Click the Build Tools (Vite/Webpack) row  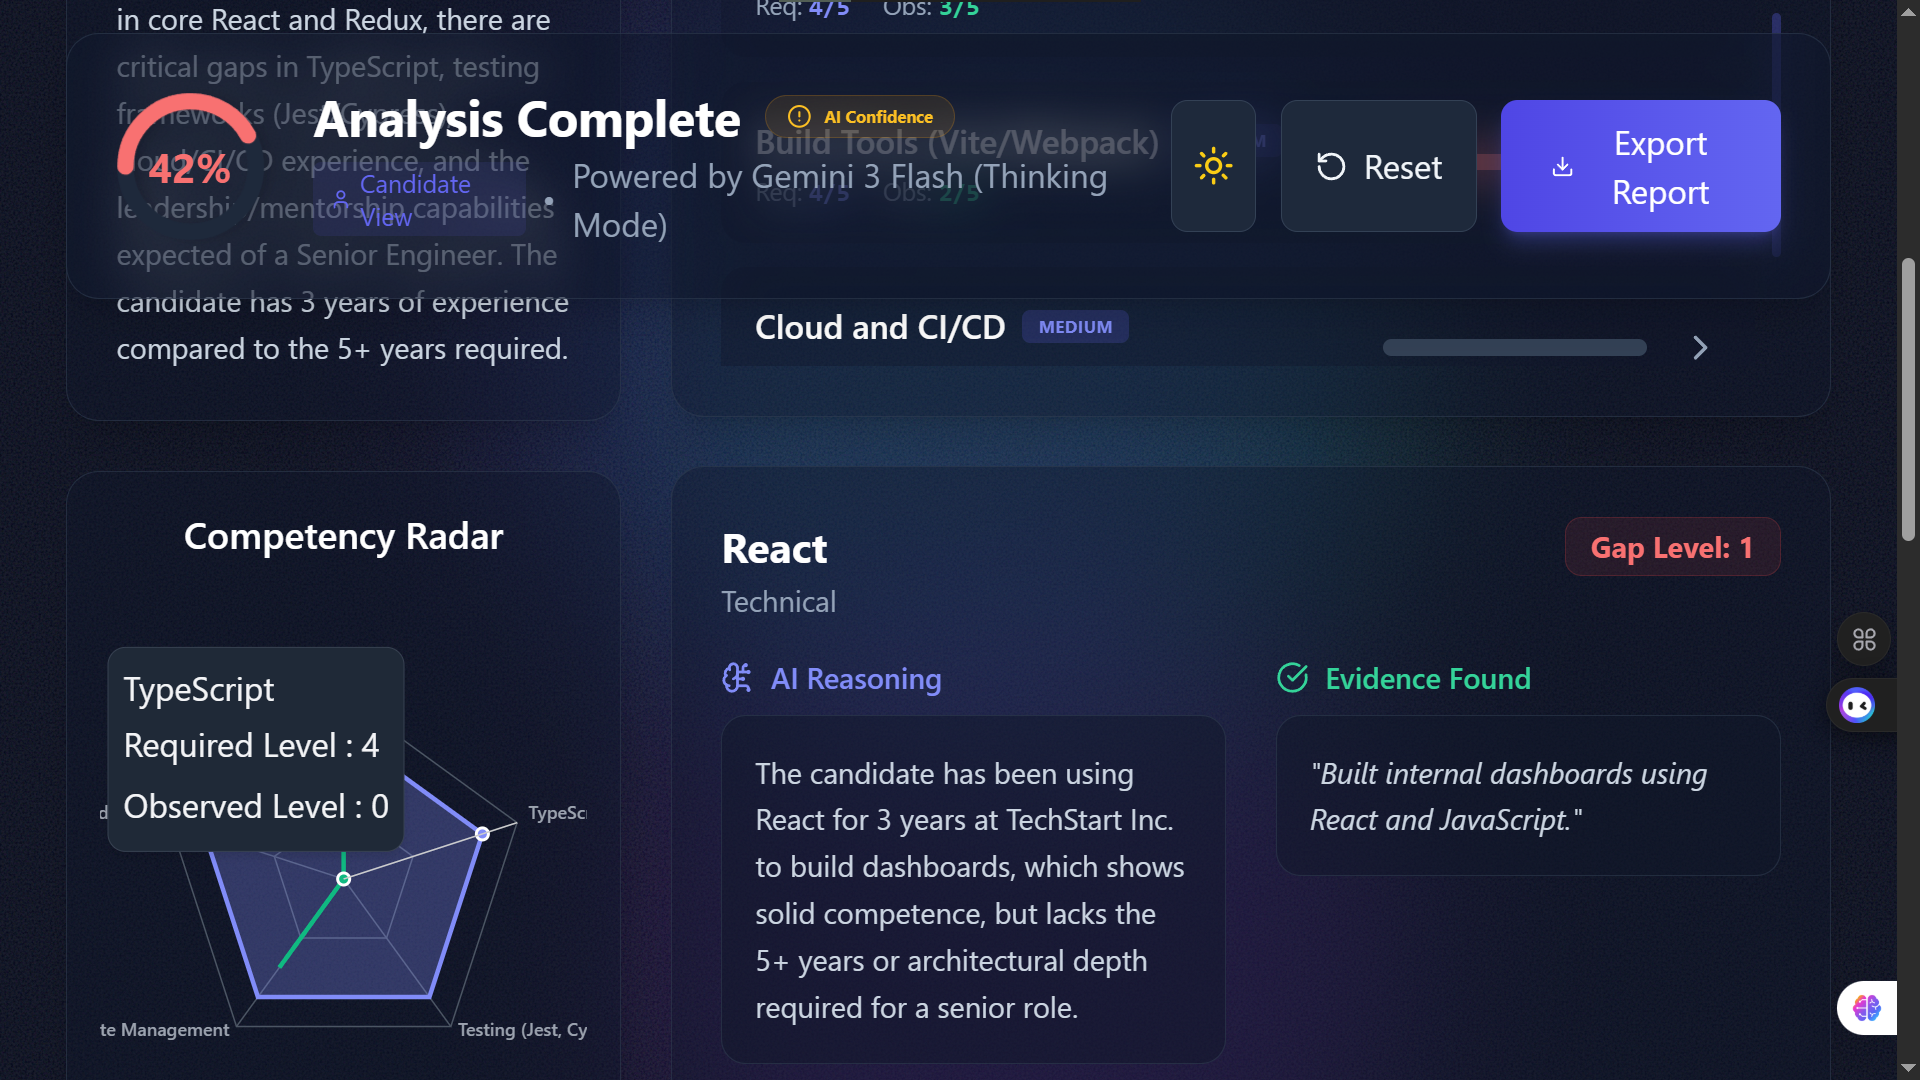[x=956, y=144]
